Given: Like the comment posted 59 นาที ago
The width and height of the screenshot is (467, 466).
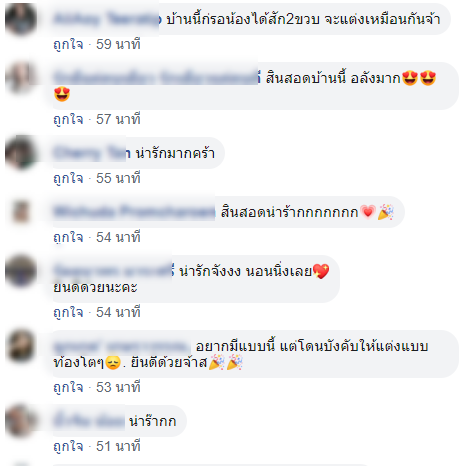Looking at the screenshot, I should point(68,44).
